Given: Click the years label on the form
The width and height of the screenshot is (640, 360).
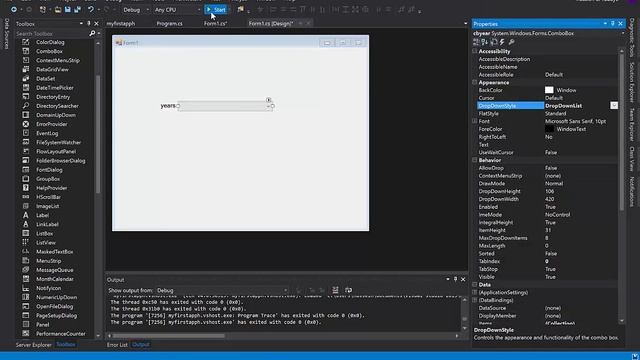Looking at the screenshot, I should pyautogui.click(x=168, y=106).
